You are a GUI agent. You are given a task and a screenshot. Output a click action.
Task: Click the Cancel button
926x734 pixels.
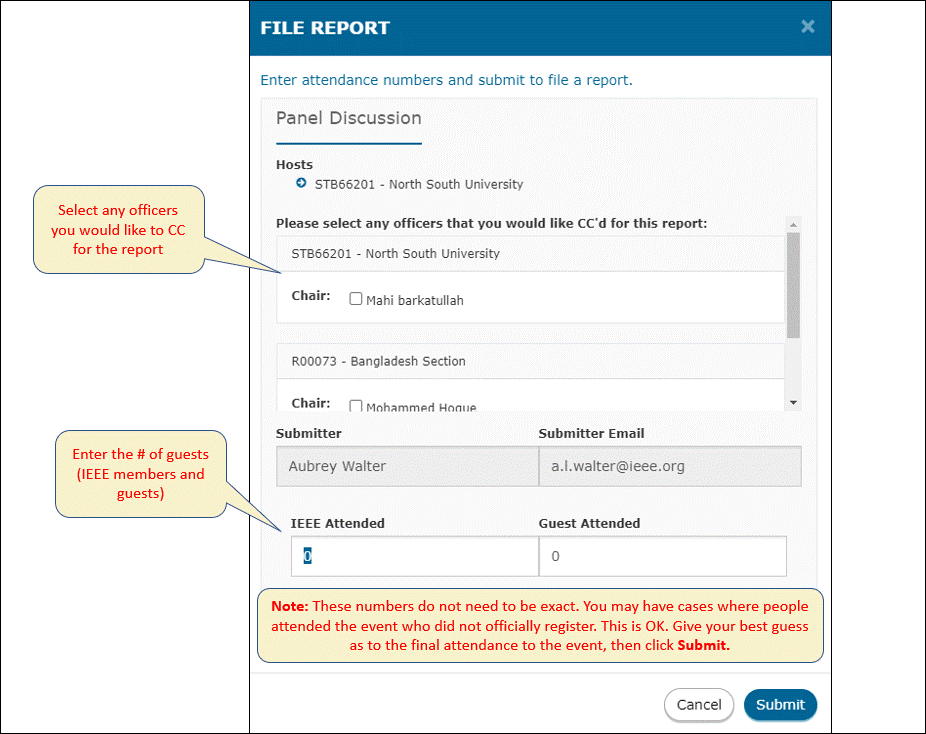coord(699,704)
